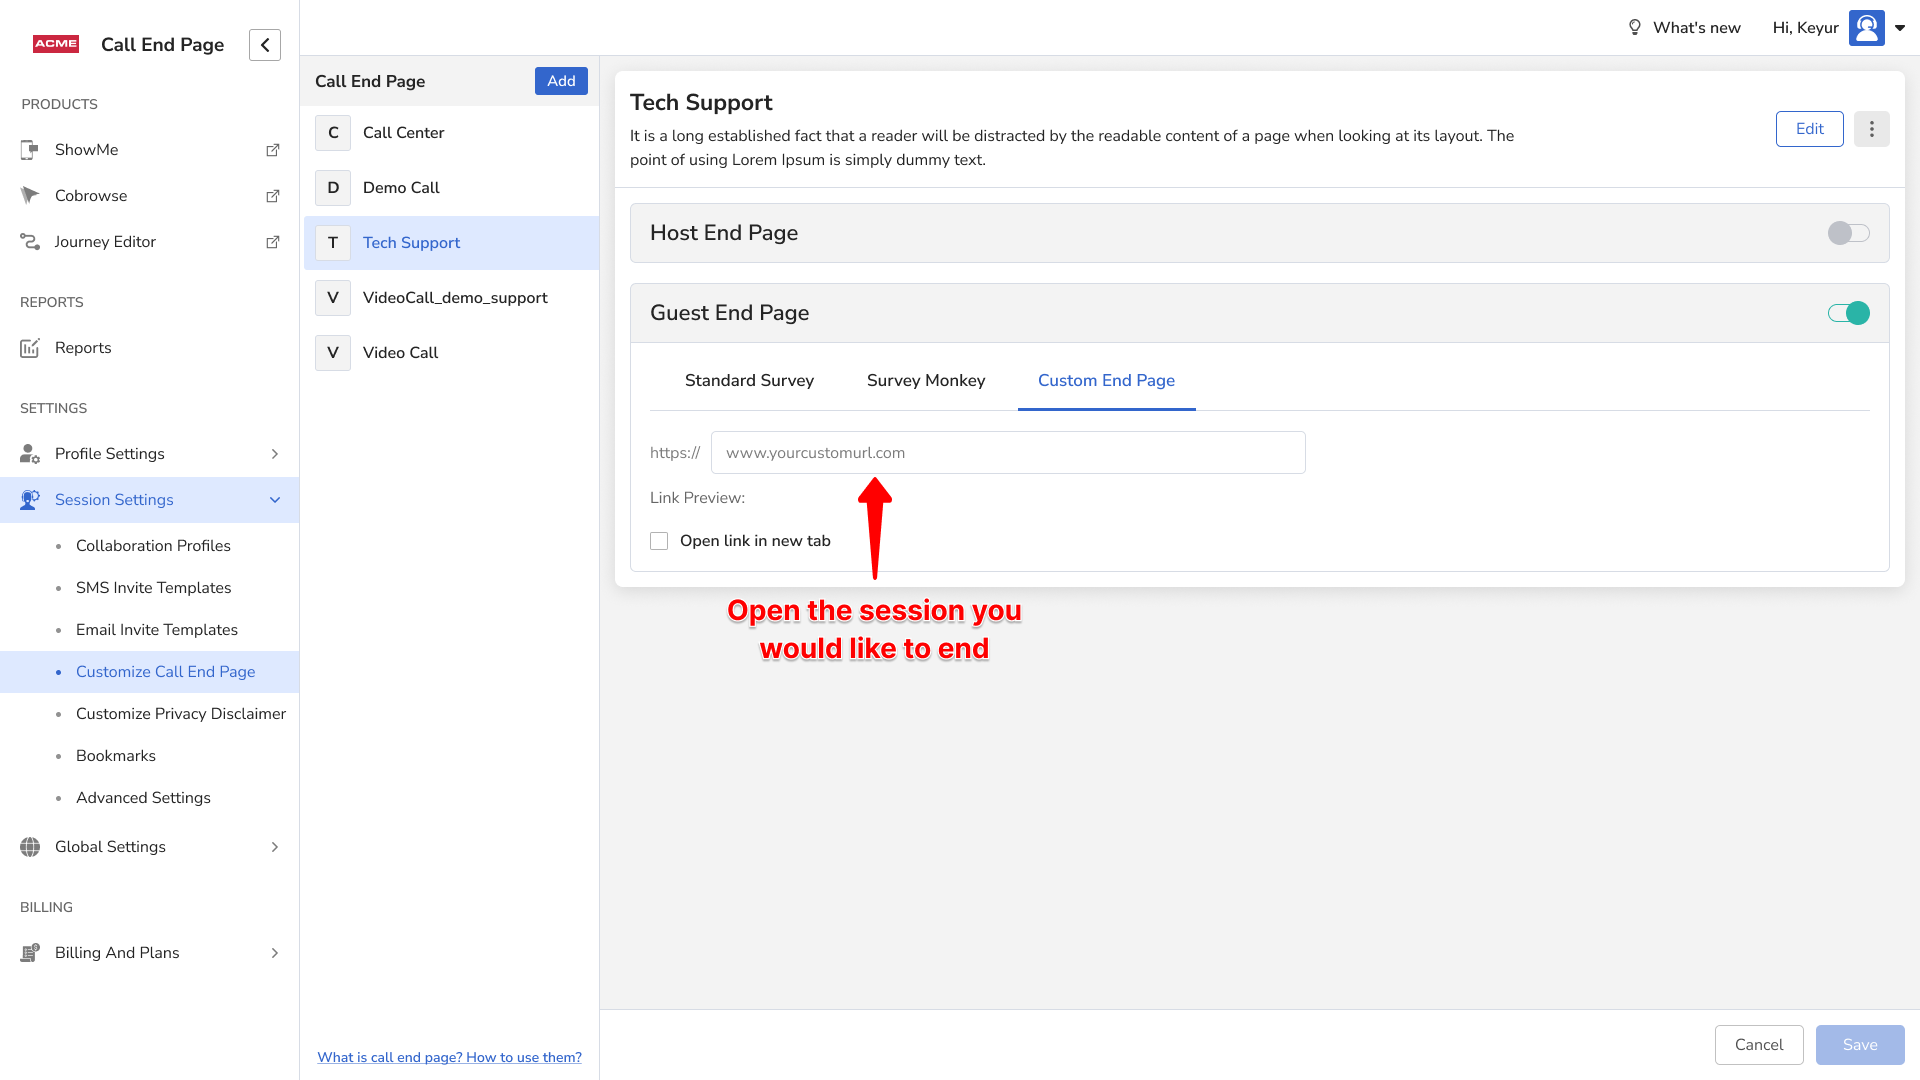Open account dropdown arrow beside avatar
Image resolution: width=1920 pixels, height=1080 pixels.
pyautogui.click(x=1900, y=28)
